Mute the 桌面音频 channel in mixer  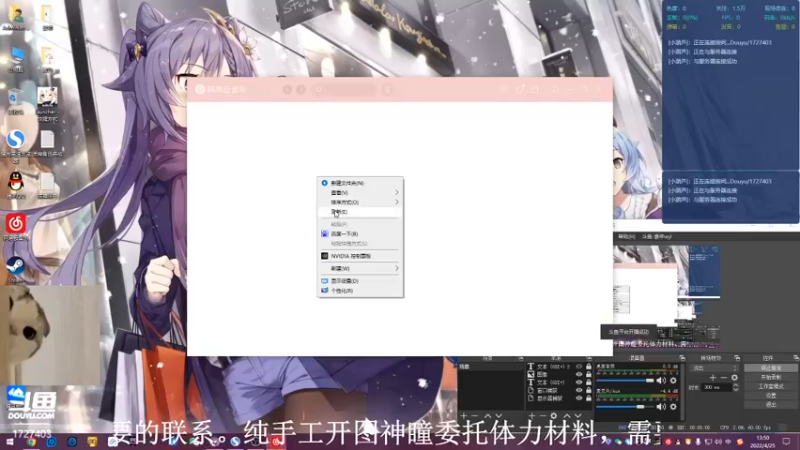661,381
